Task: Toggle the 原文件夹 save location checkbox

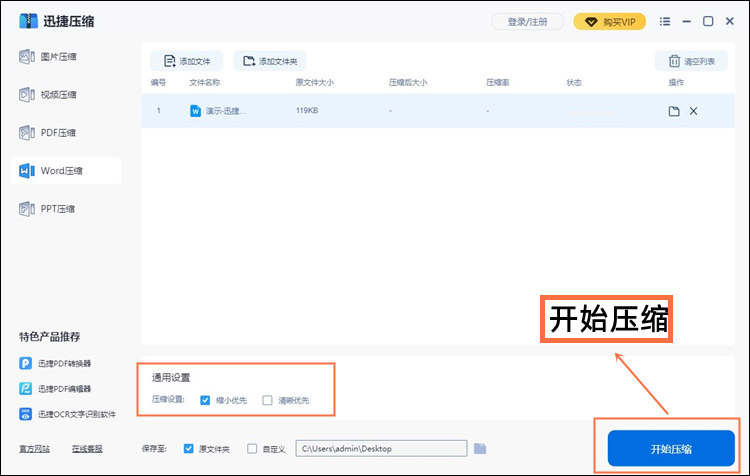Action: pos(189,449)
